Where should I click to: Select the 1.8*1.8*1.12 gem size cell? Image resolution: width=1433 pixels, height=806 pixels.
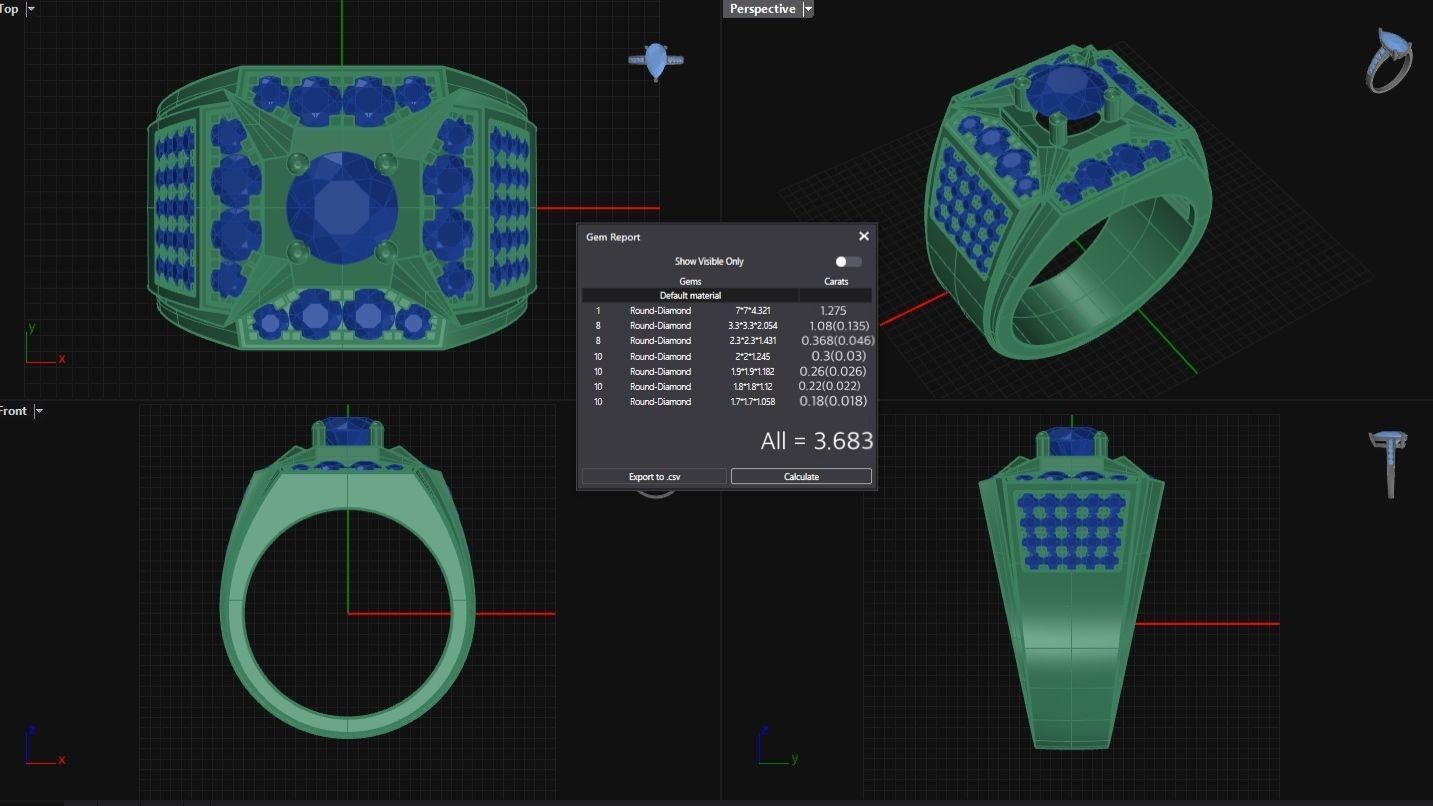[x=753, y=387]
